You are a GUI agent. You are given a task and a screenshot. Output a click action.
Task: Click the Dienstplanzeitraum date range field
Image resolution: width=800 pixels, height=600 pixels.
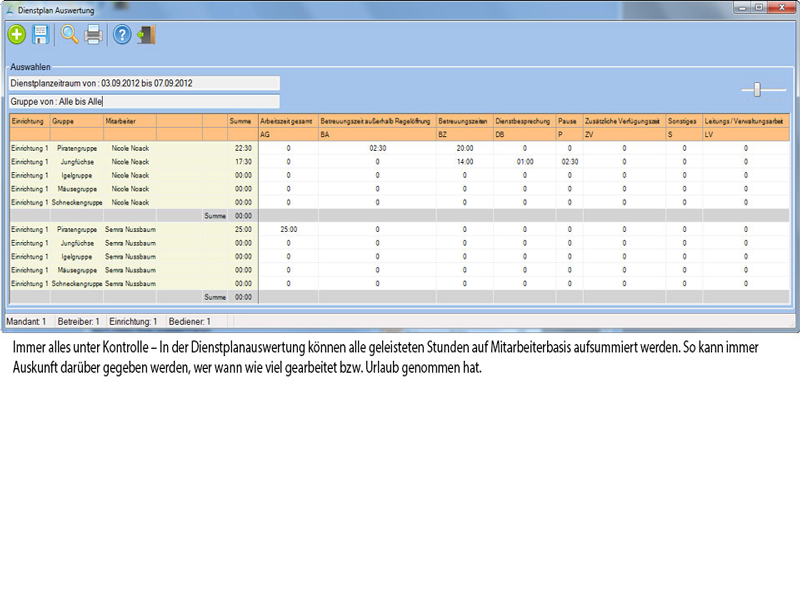tap(143, 83)
